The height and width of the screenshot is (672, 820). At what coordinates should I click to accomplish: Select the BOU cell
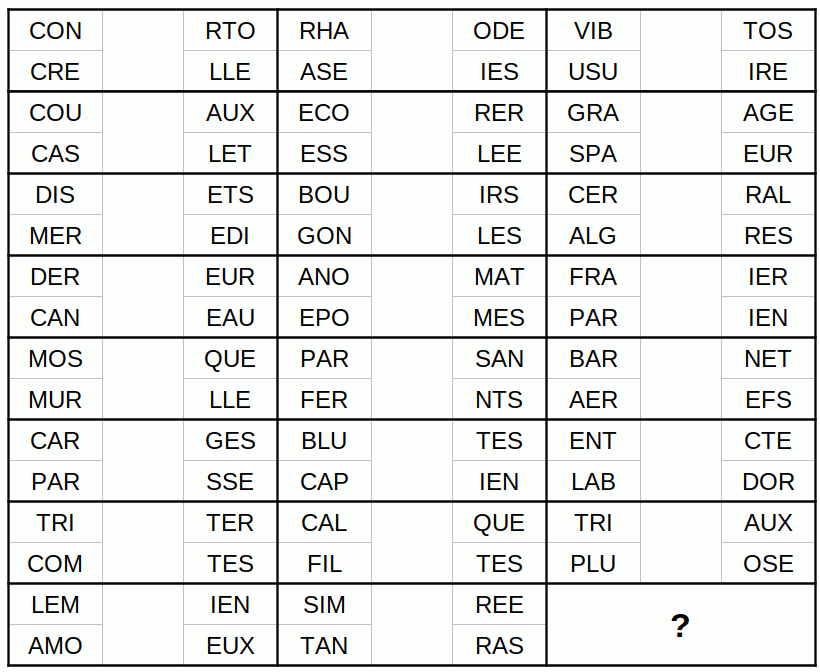point(324,195)
